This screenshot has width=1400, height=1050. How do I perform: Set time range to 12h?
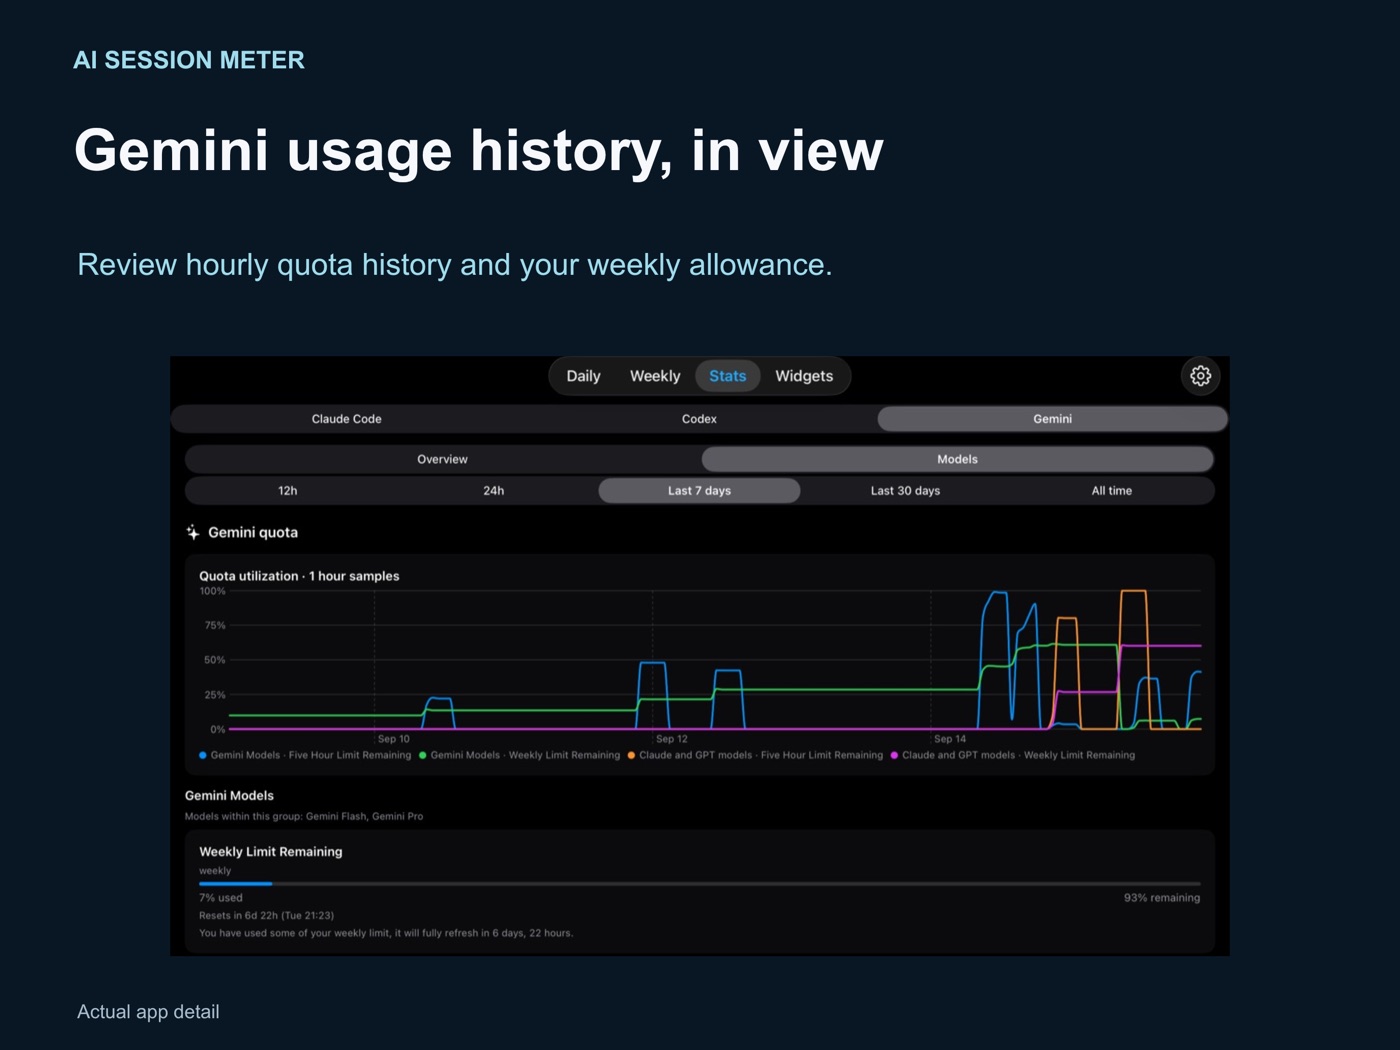click(x=288, y=491)
